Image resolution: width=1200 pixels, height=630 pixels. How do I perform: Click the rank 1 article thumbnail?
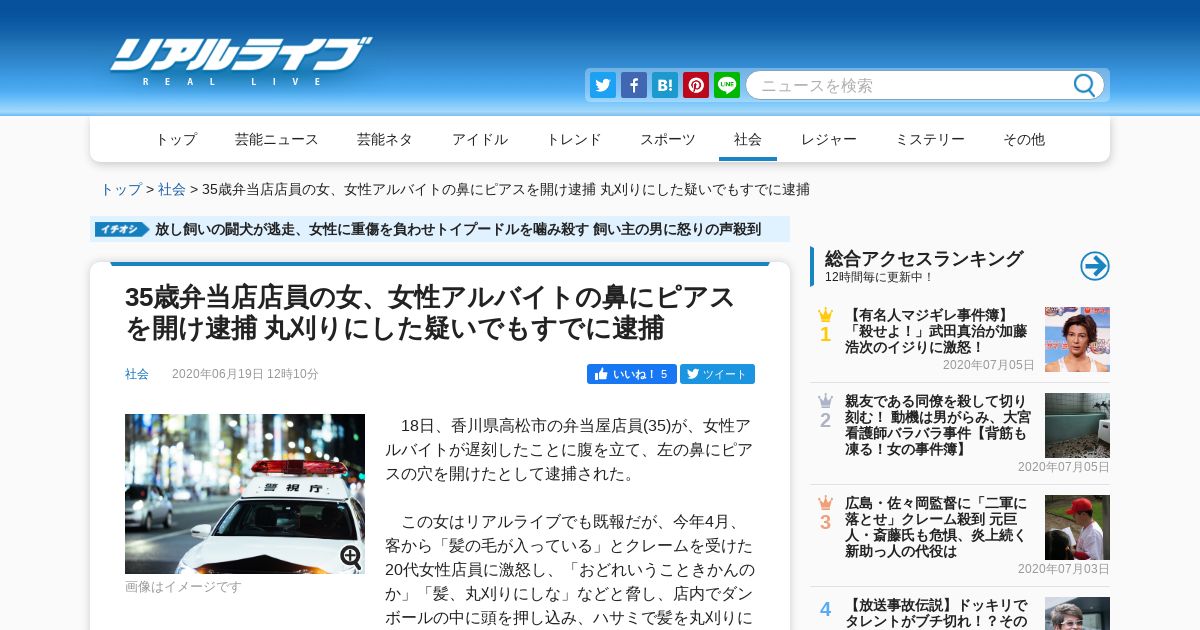[x=1077, y=339]
